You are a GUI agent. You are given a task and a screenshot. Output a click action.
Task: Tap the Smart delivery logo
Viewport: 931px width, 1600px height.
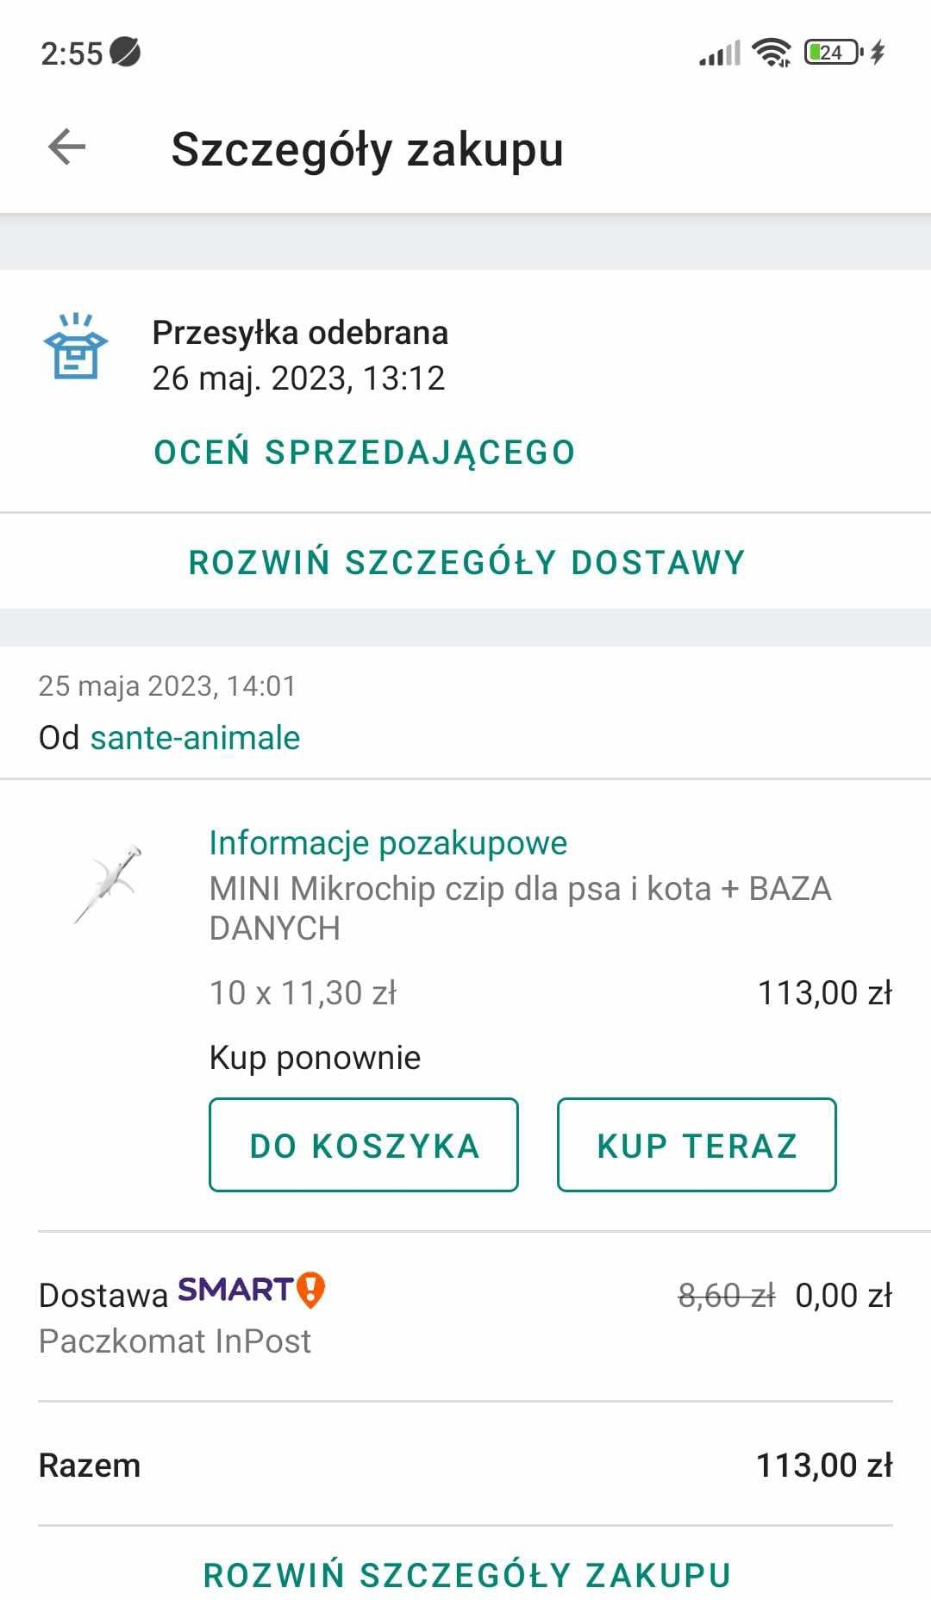point(252,1290)
